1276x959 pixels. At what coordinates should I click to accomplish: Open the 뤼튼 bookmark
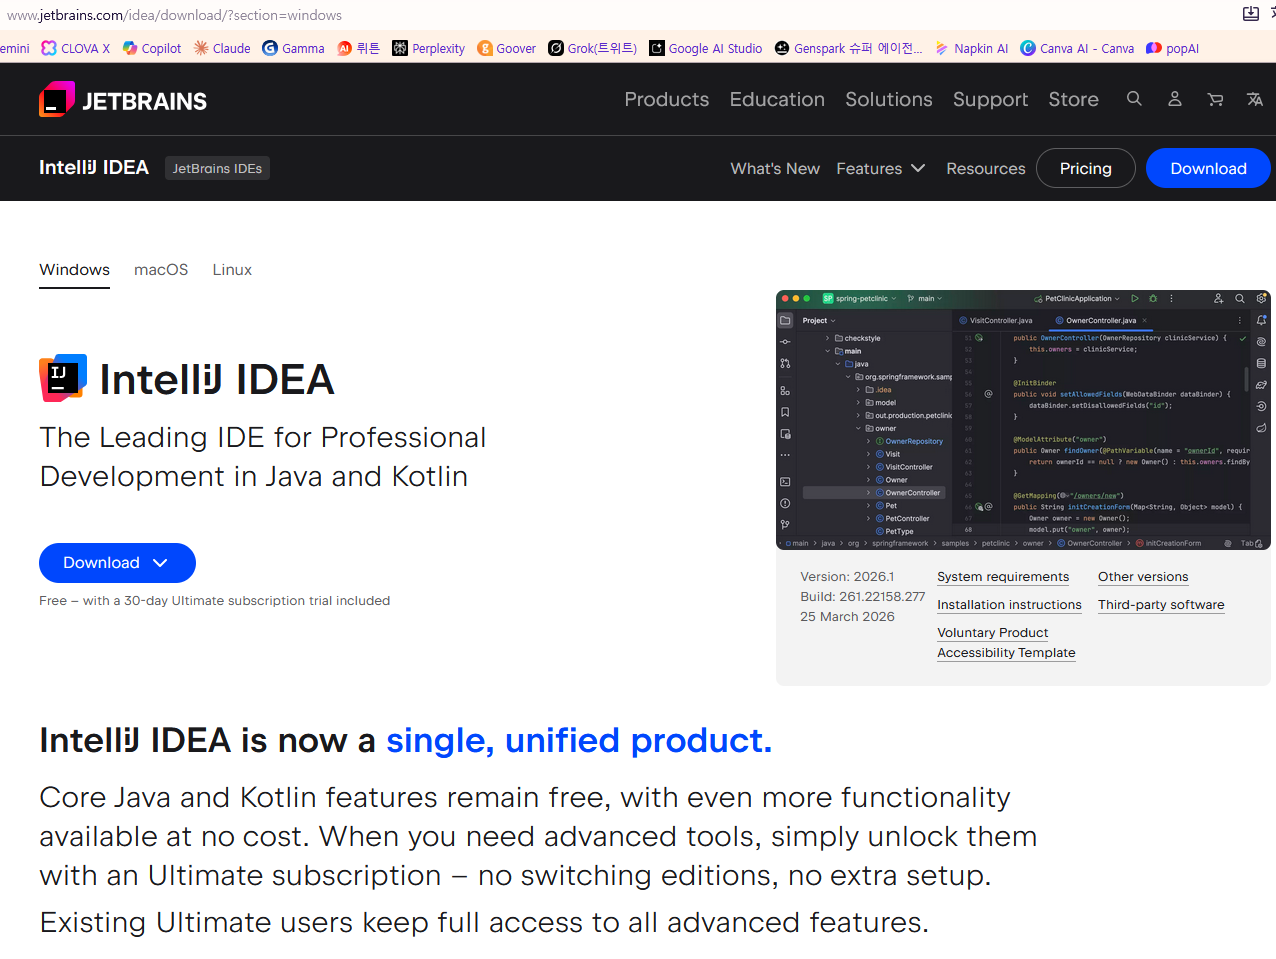pyautogui.click(x=359, y=48)
